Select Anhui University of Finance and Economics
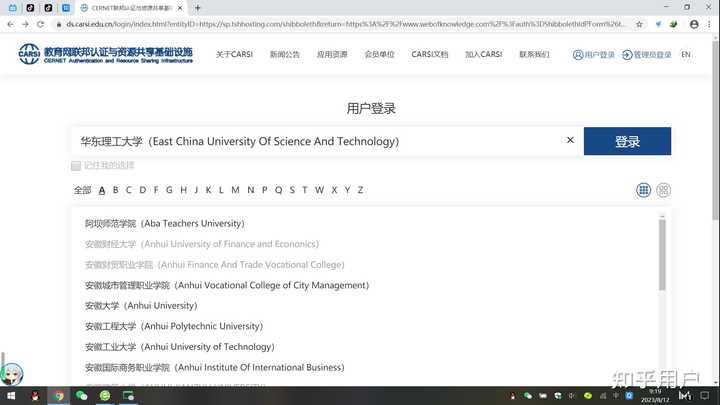720x405 pixels. click(202, 244)
